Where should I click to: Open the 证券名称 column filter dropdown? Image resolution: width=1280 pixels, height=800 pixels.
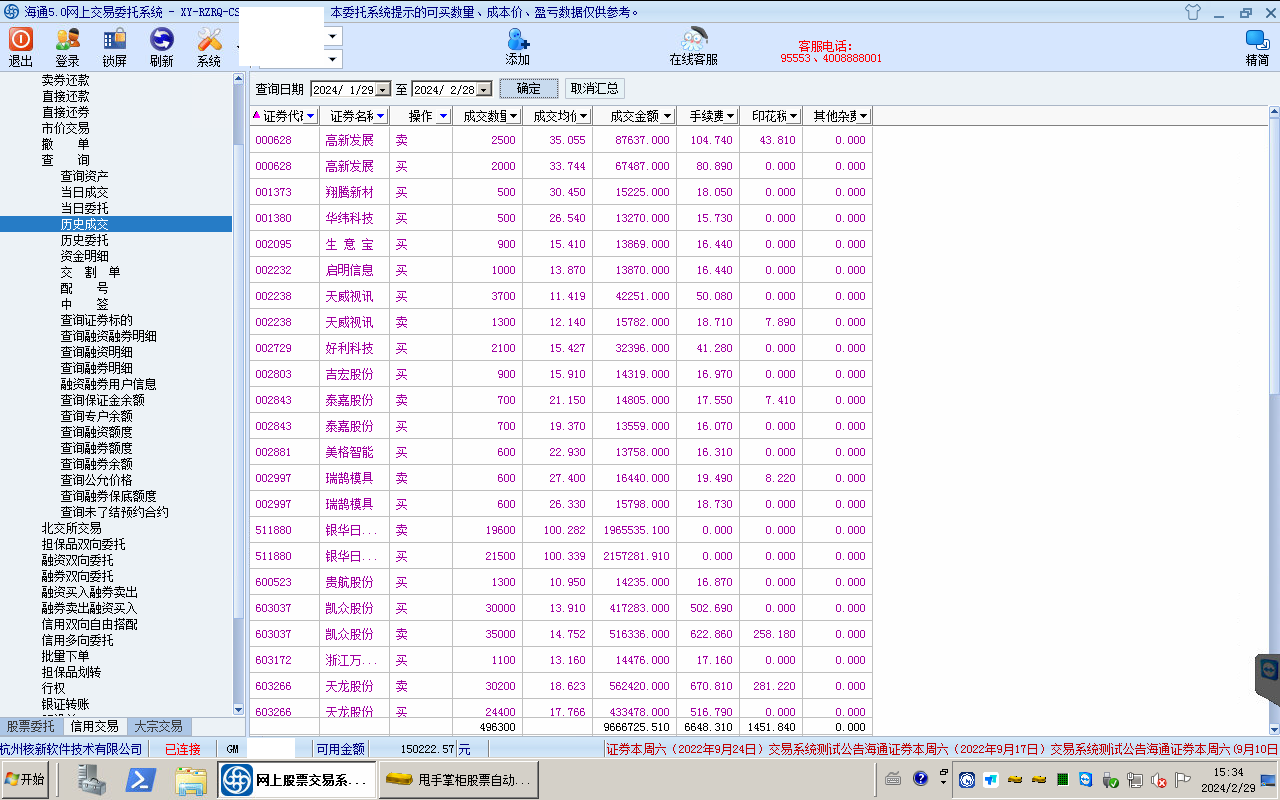pyautogui.click(x=380, y=116)
